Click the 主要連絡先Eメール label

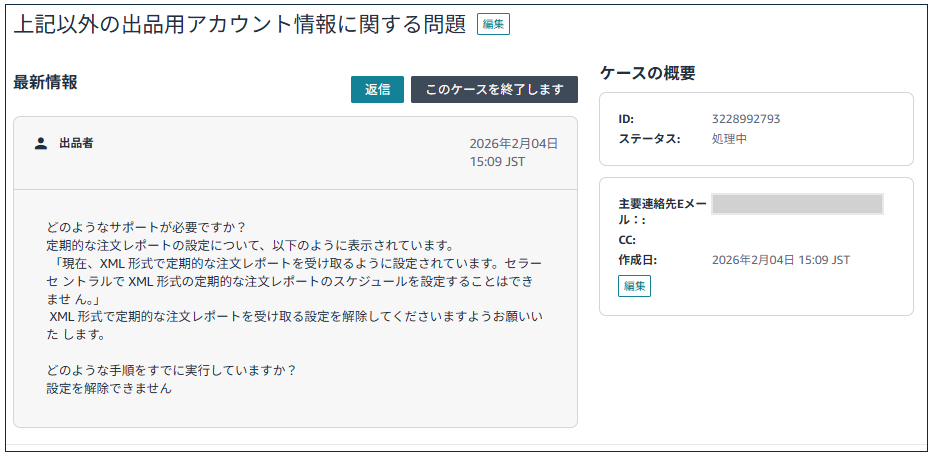point(662,204)
